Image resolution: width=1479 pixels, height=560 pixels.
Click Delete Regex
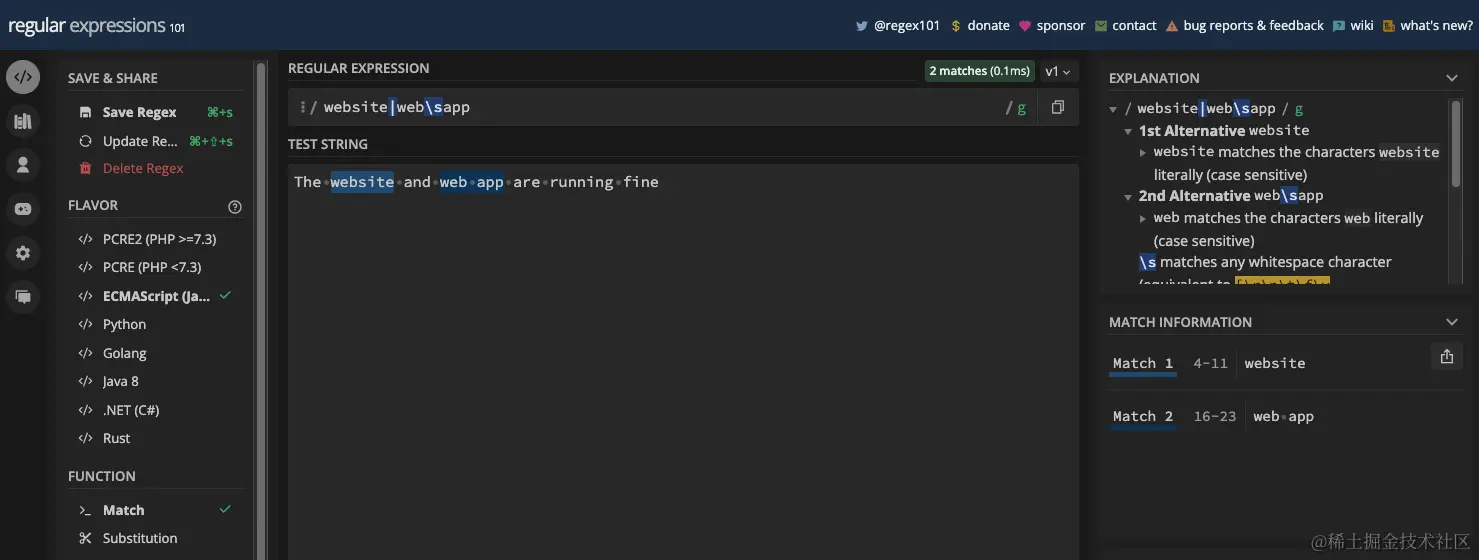pos(143,168)
